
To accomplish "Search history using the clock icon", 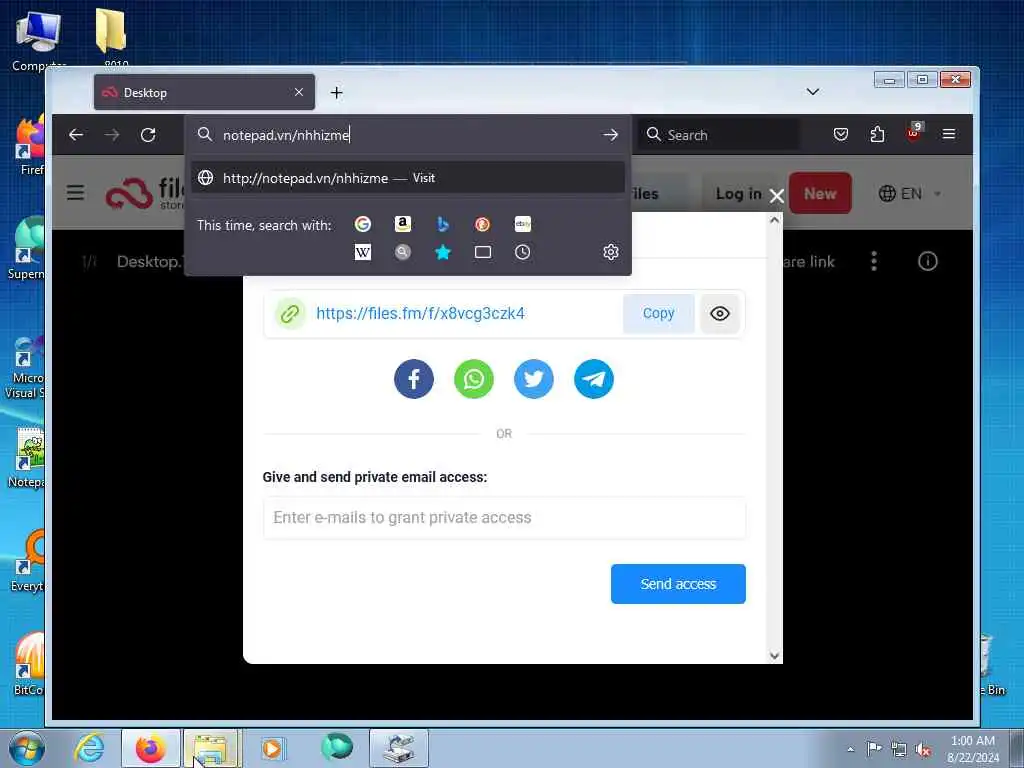I will point(522,252).
